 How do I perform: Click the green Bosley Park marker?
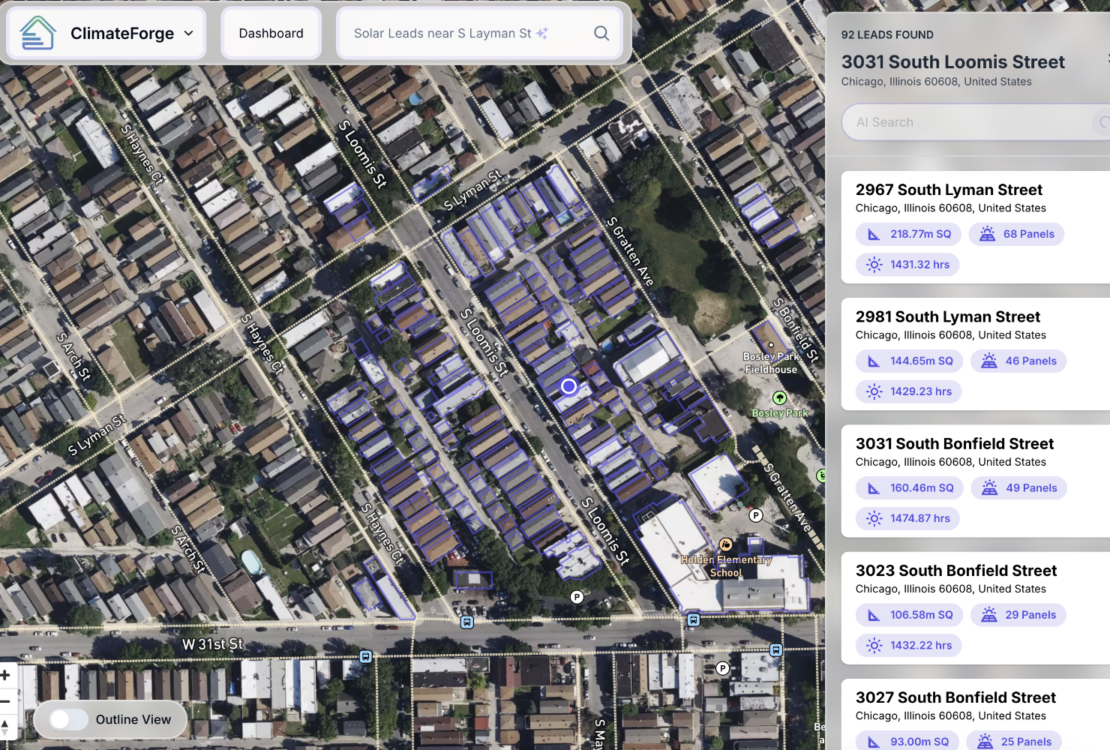coord(780,398)
